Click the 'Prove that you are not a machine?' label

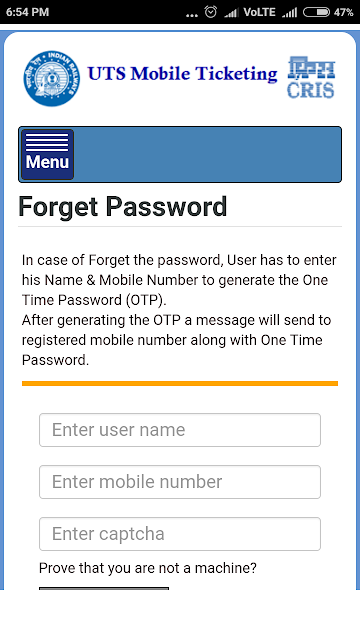tap(148, 568)
